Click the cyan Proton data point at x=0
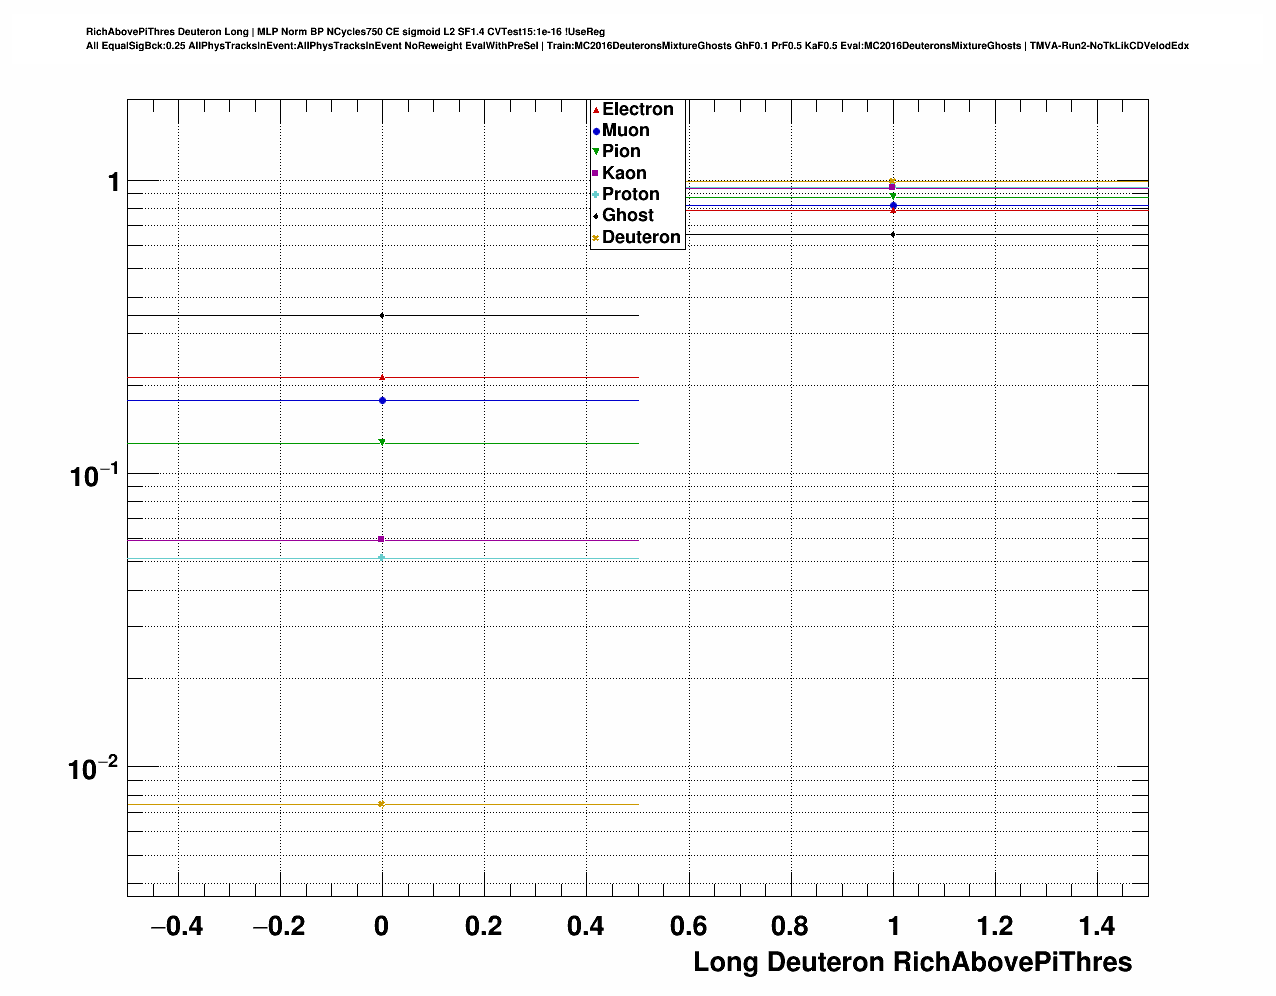The height and width of the screenshot is (996, 1276). point(382,558)
